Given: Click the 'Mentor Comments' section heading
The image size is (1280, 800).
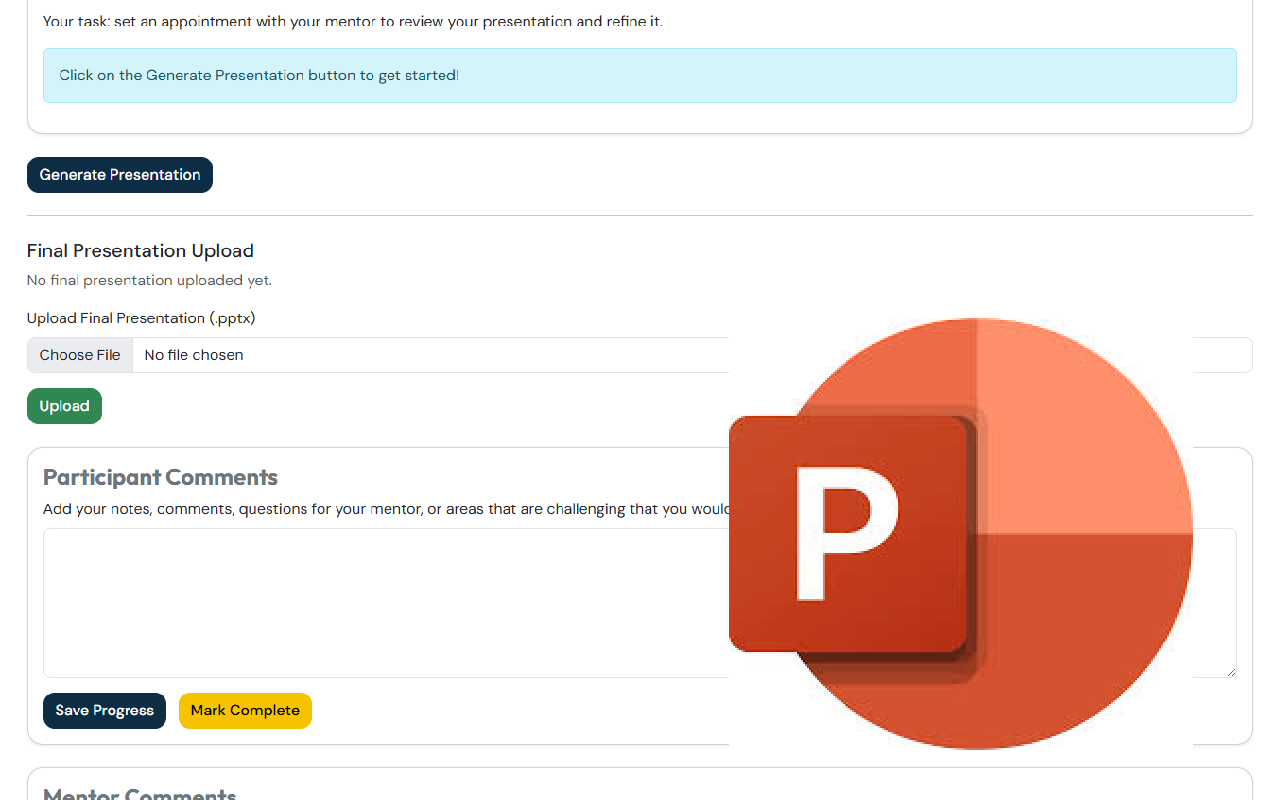Looking at the screenshot, I should [139, 794].
